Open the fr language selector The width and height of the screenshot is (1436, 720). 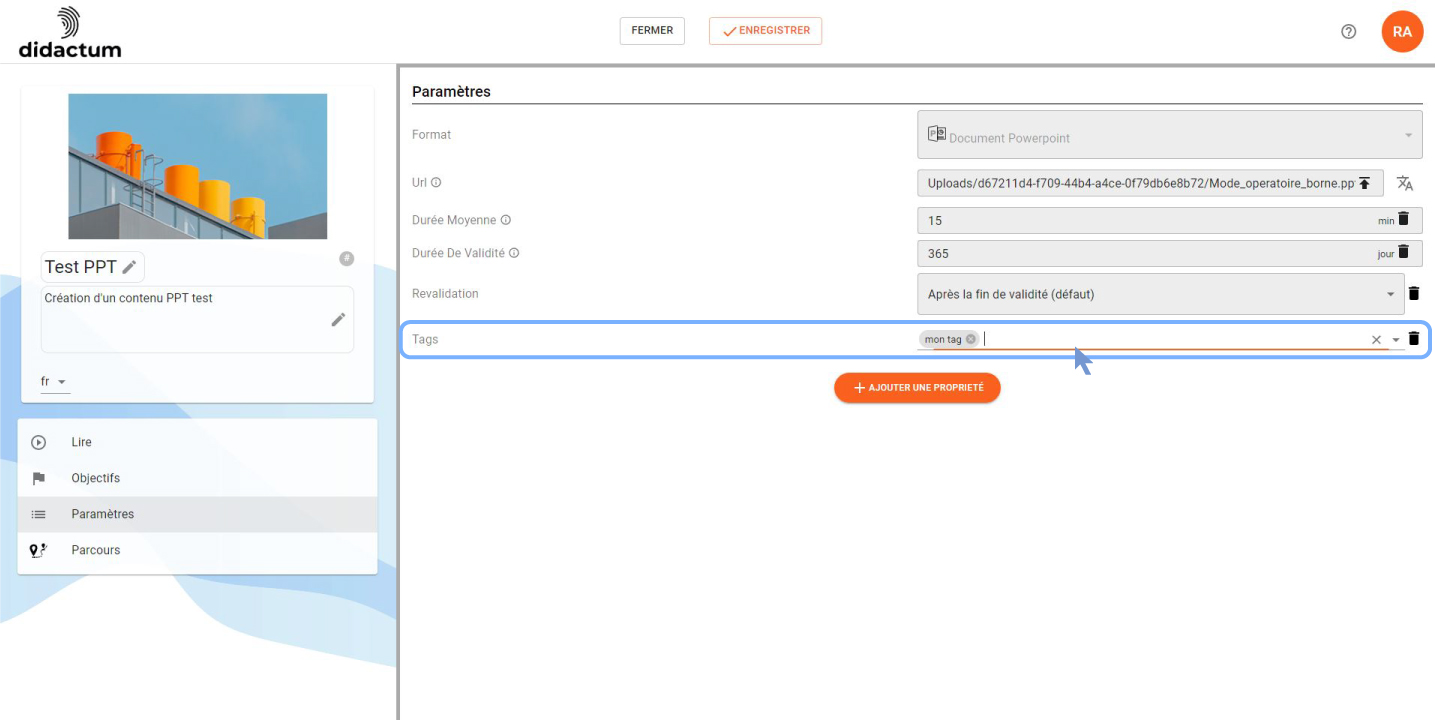(55, 382)
